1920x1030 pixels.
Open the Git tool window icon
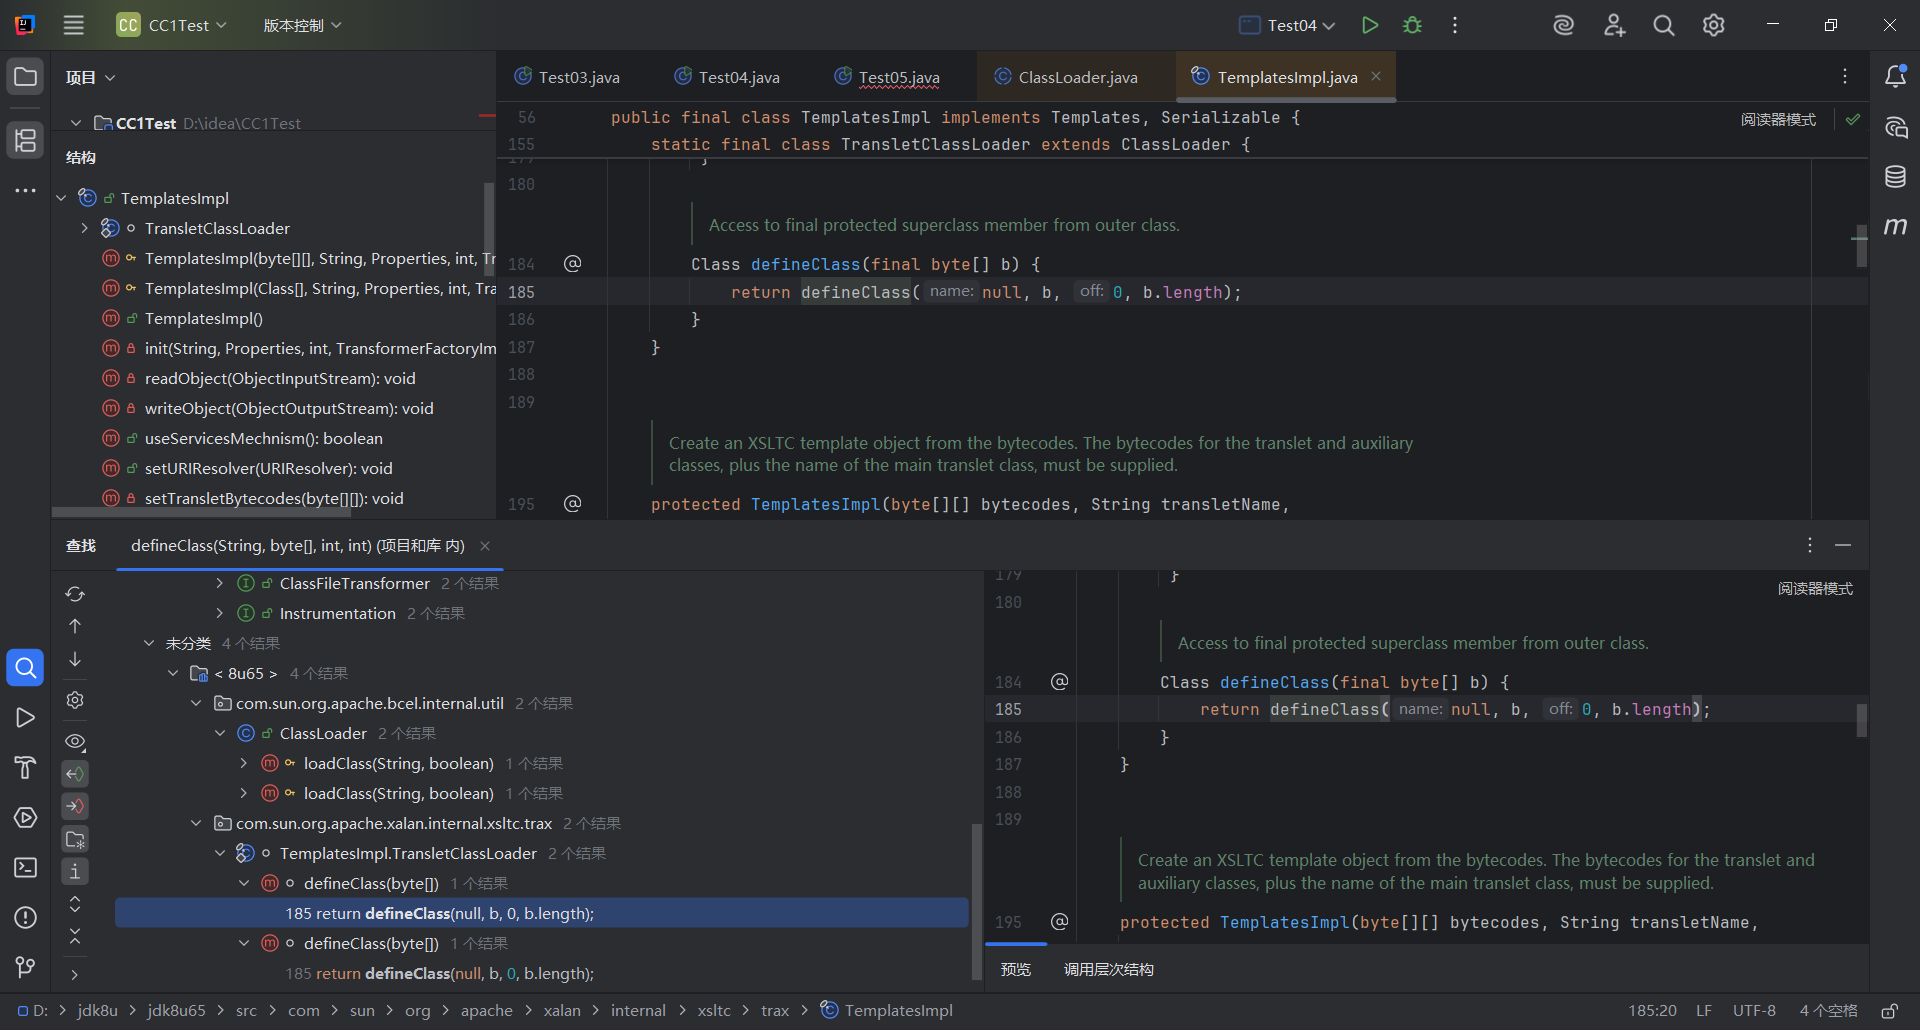click(26, 967)
